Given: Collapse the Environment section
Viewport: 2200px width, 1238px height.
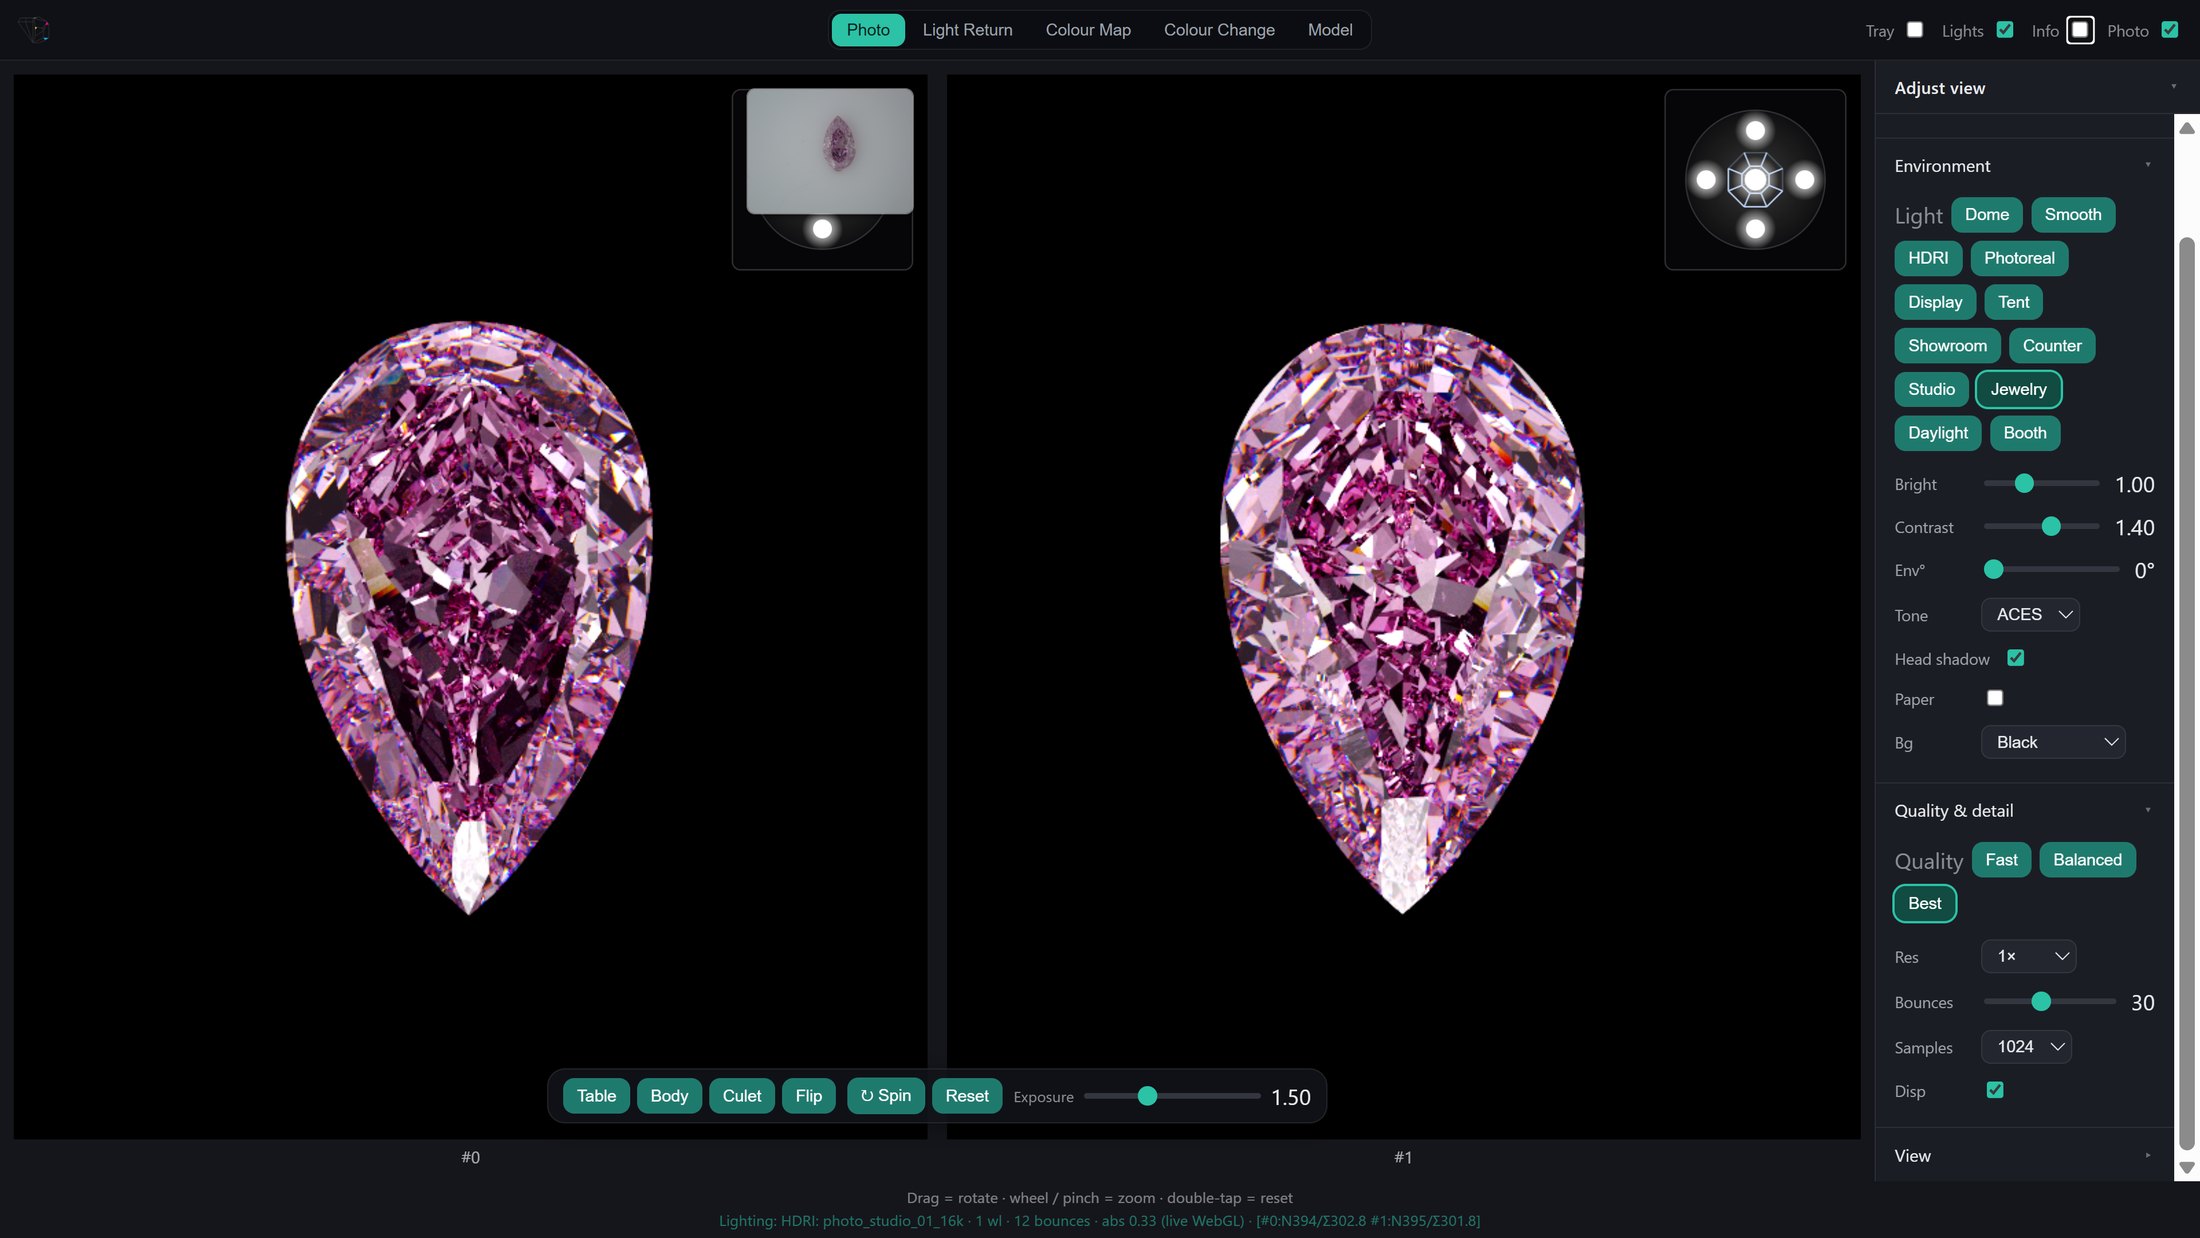Looking at the screenshot, I should tap(2022, 166).
